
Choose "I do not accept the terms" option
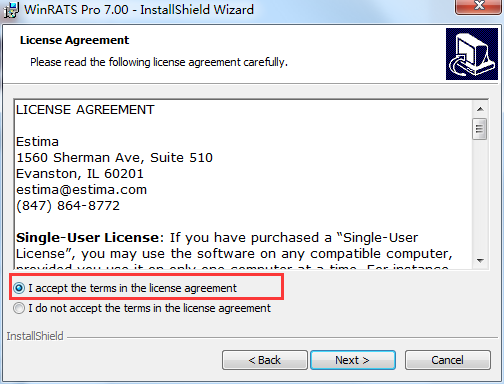(x=19, y=308)
